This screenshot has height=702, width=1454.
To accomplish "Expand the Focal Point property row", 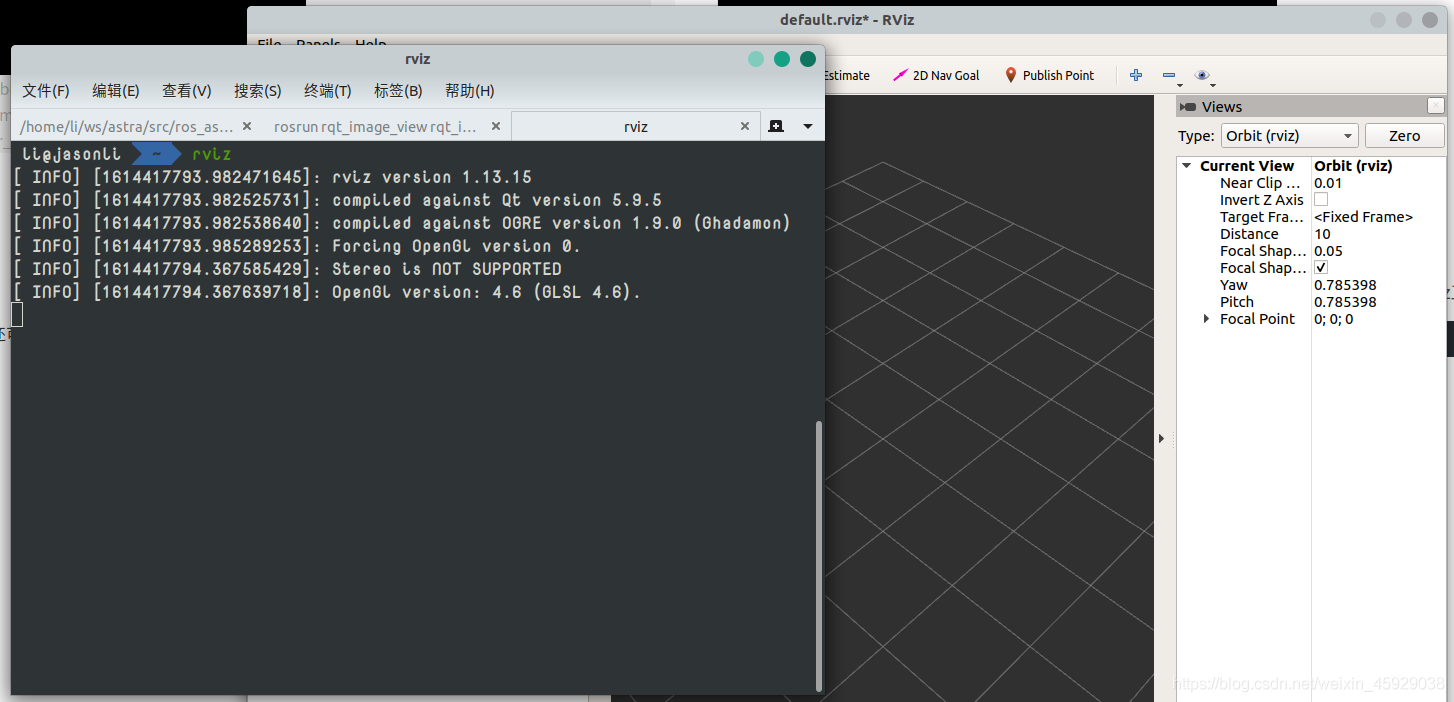I will (1207, 319).
